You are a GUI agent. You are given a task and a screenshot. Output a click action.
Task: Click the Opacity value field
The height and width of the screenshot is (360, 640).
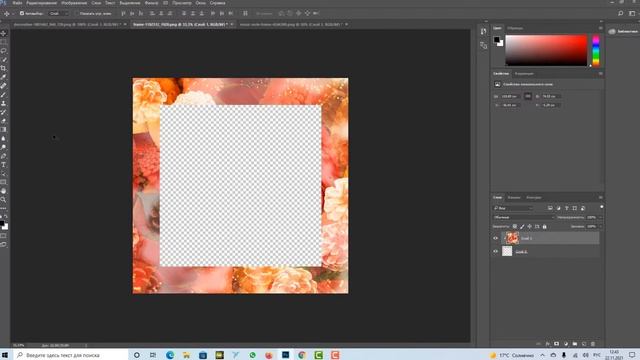pos(591,218)
